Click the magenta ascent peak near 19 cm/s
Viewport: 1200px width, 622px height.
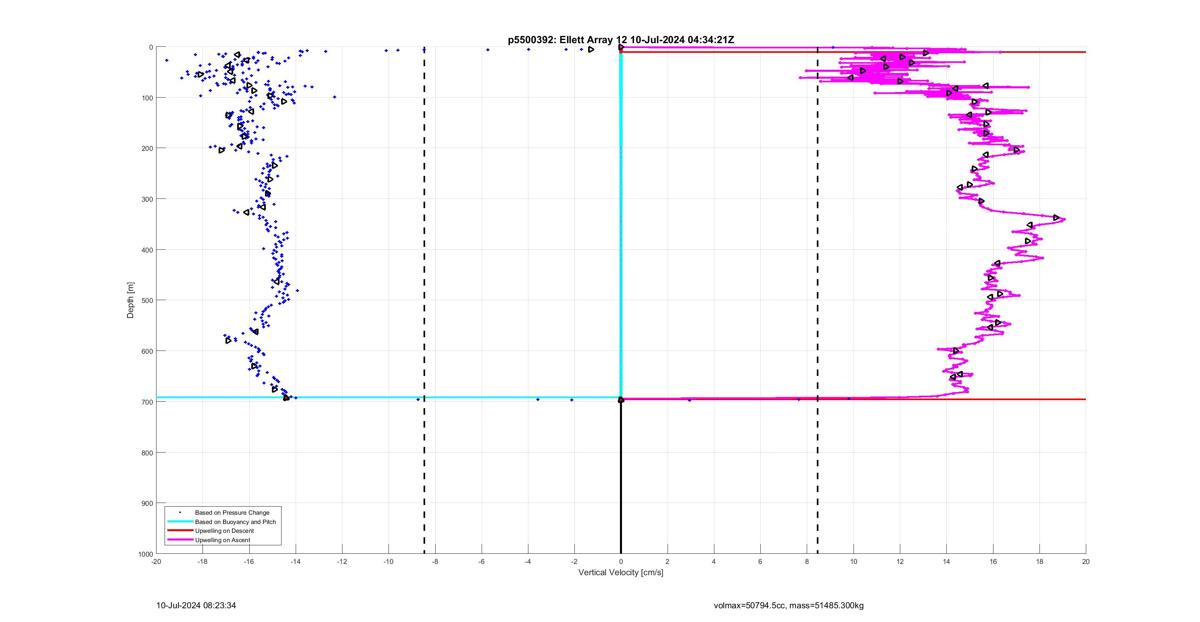(x=1061, y=218)
